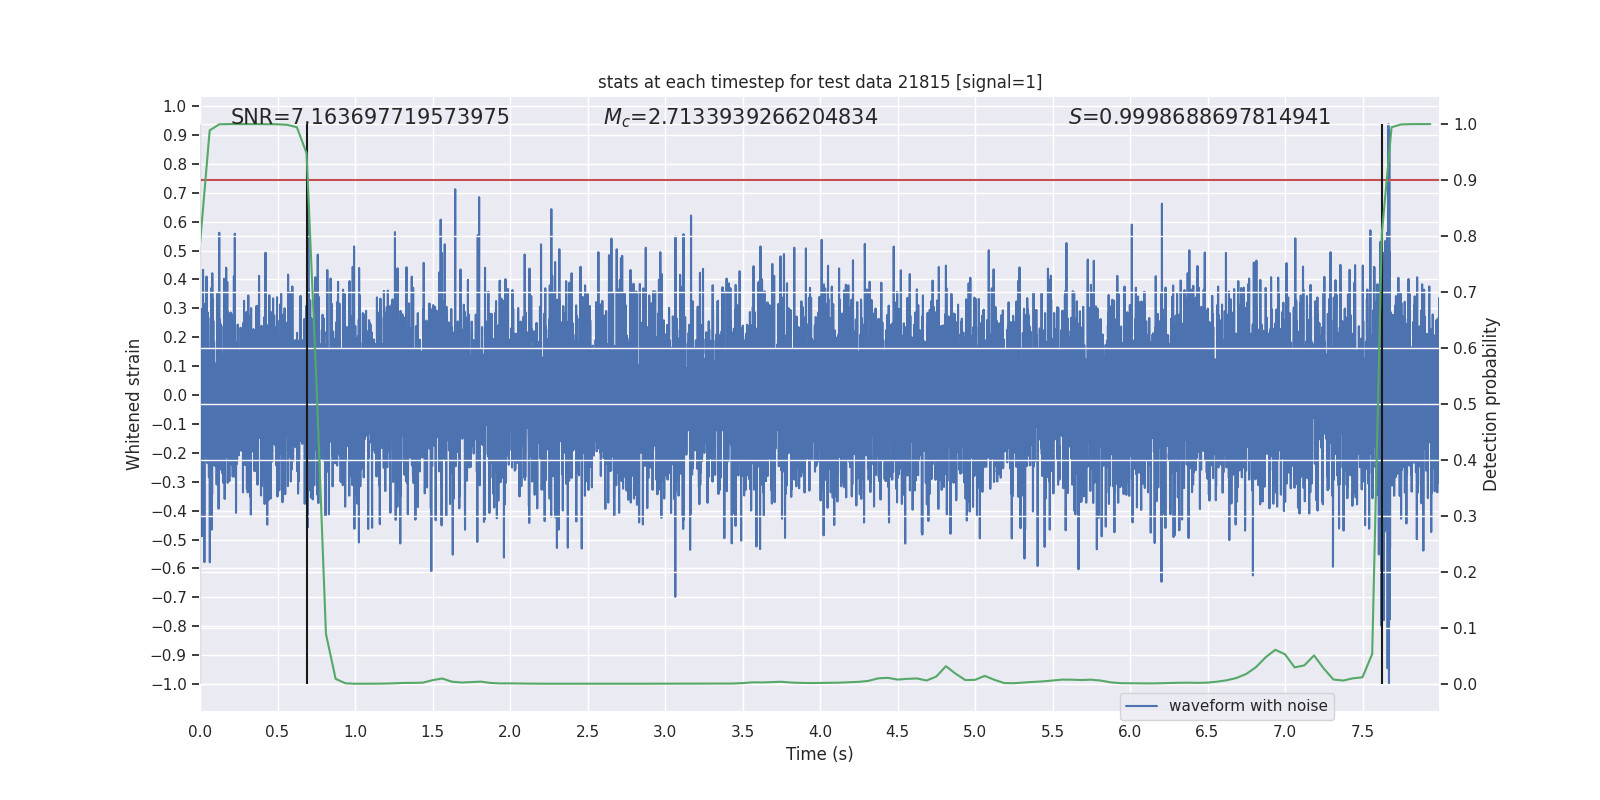Click the −1.0 tick on left strain axis

170,684
